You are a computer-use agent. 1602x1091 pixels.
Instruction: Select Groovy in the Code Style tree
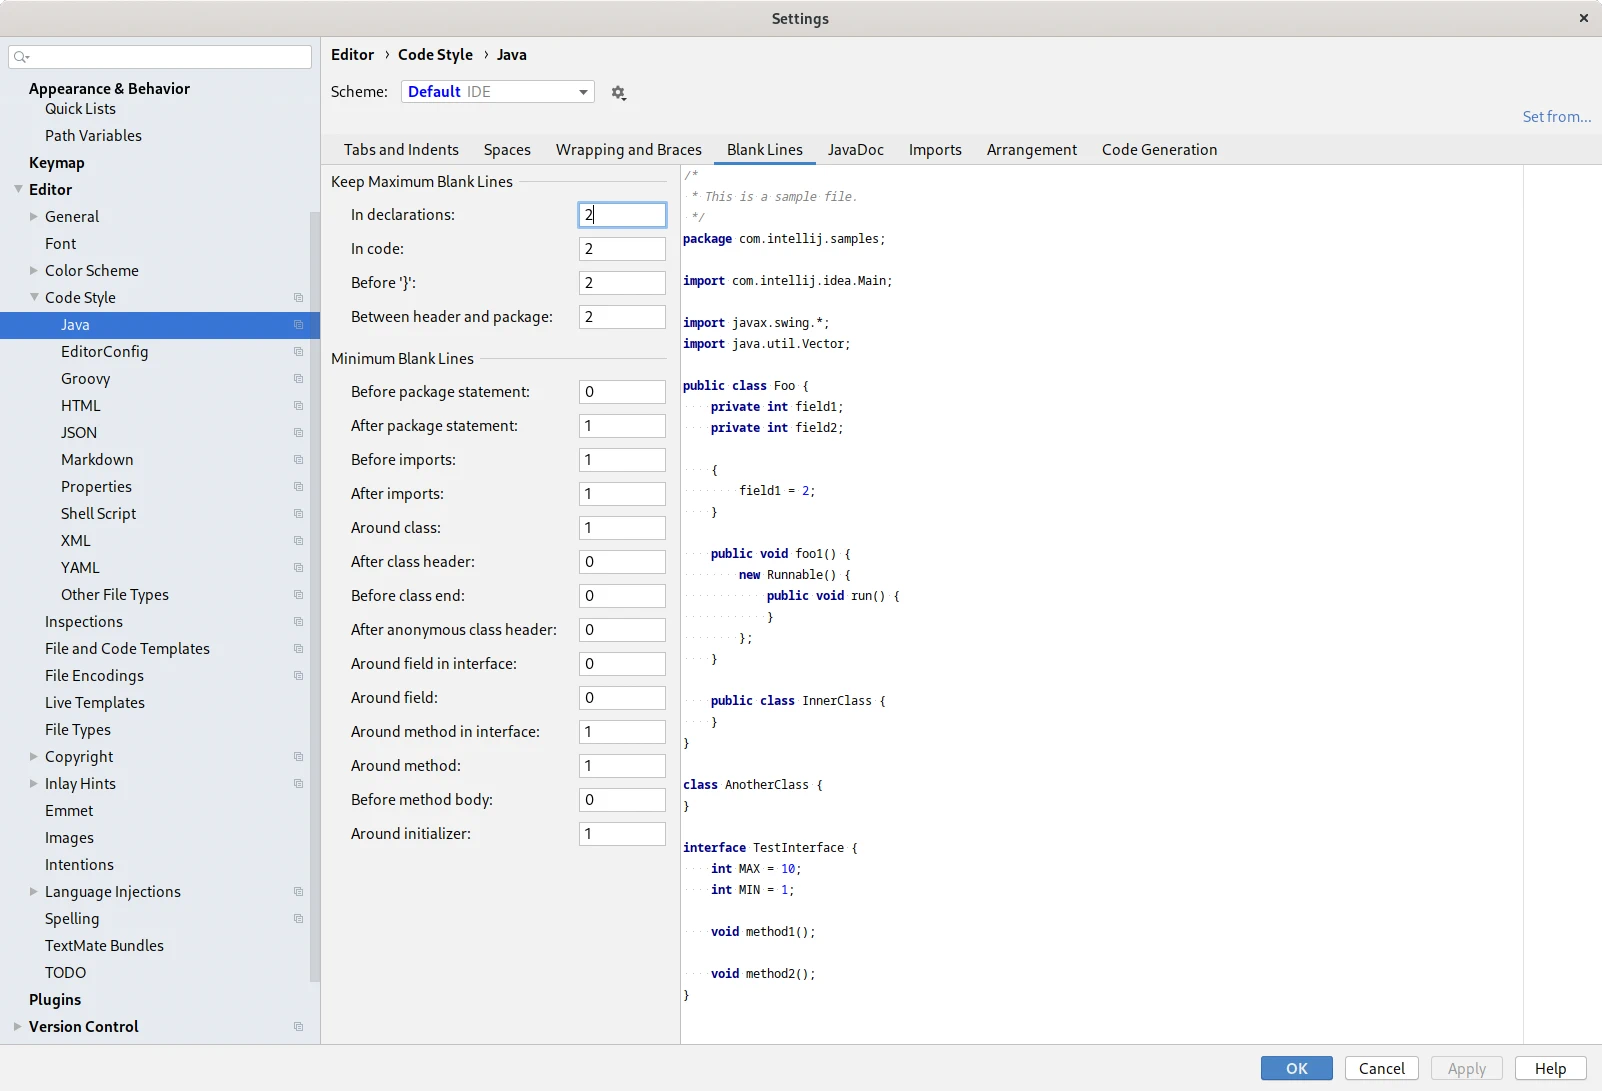[x=85, y=379]
